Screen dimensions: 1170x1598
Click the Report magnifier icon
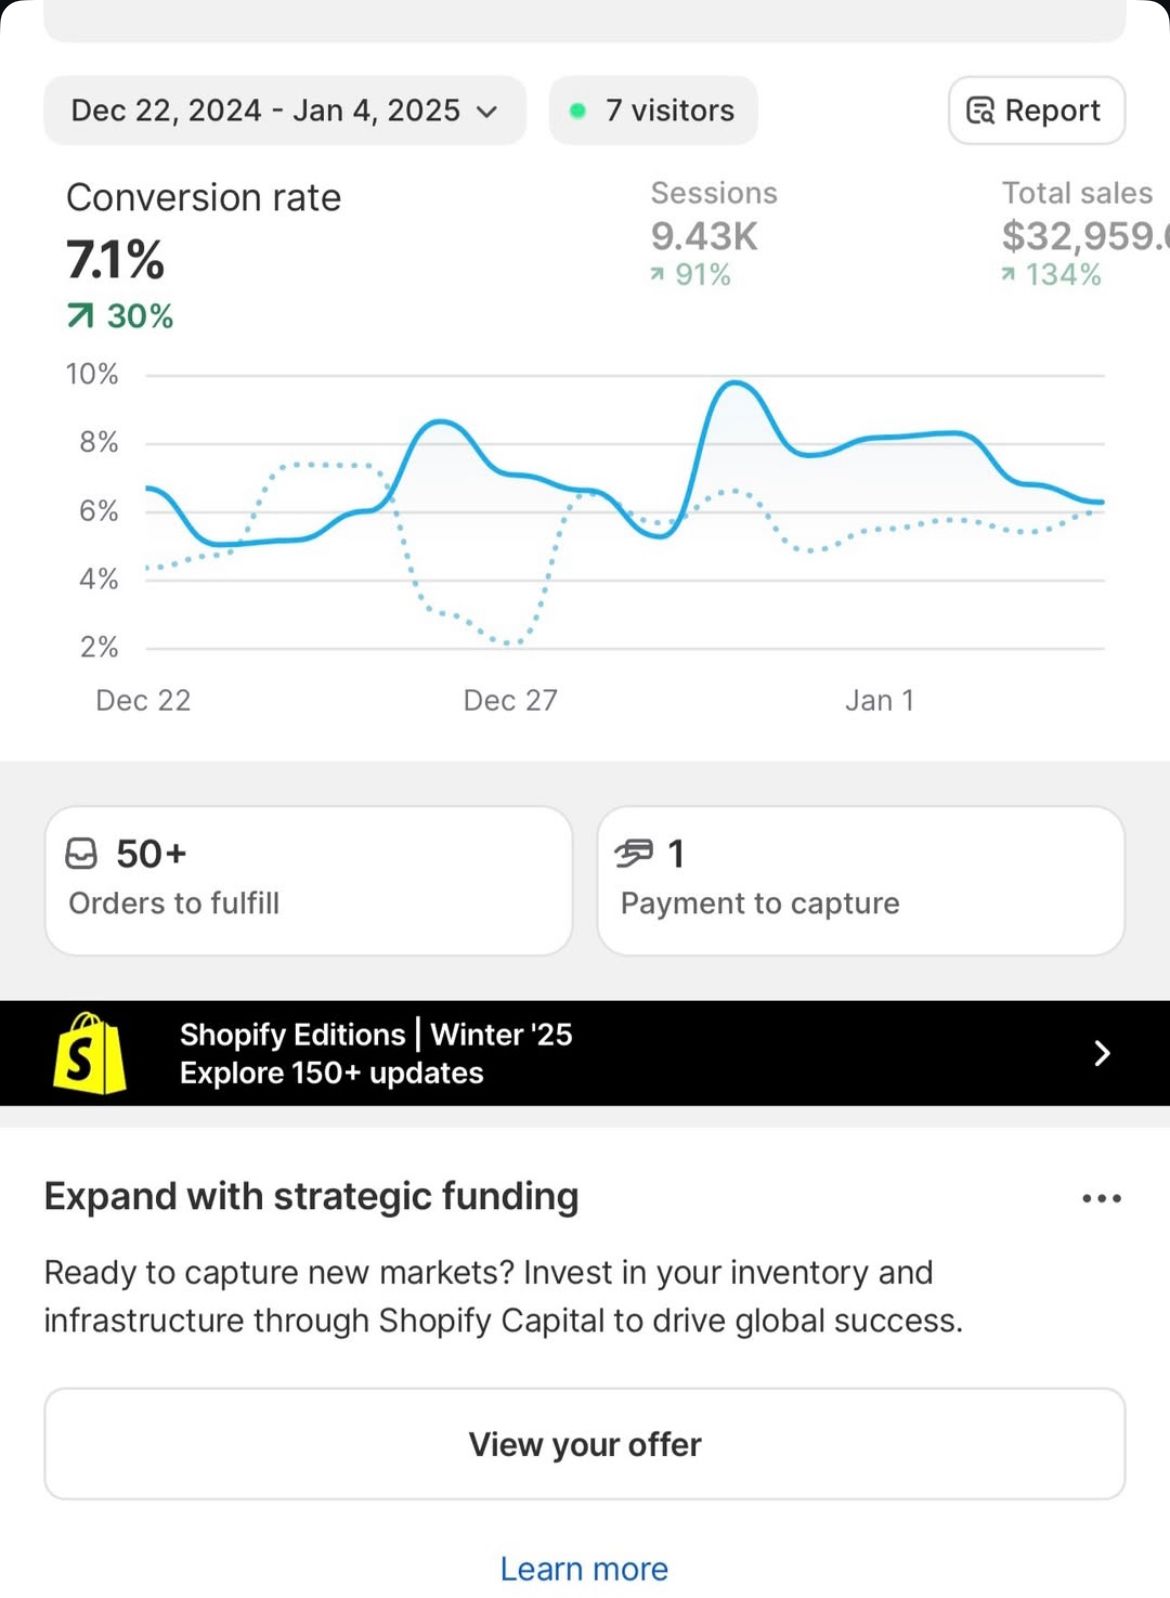[x=980, y=110]
